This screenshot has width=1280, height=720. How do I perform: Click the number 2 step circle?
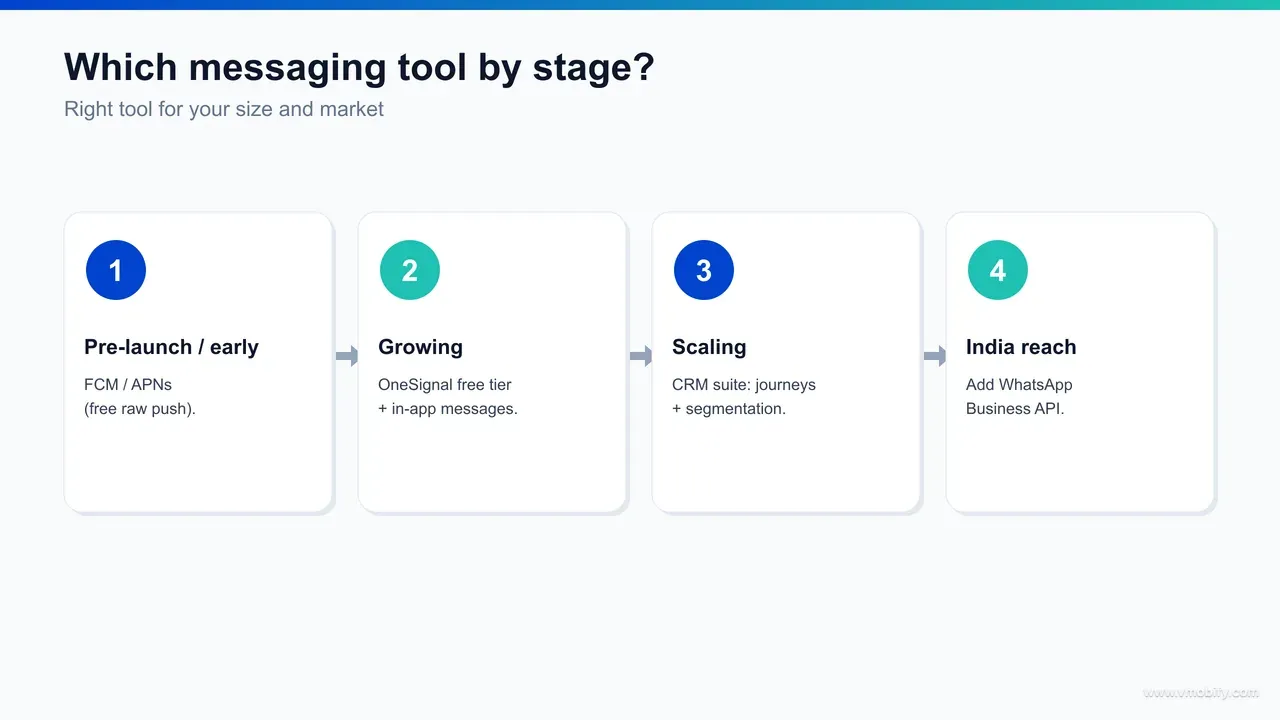click(x=410, y=270)
